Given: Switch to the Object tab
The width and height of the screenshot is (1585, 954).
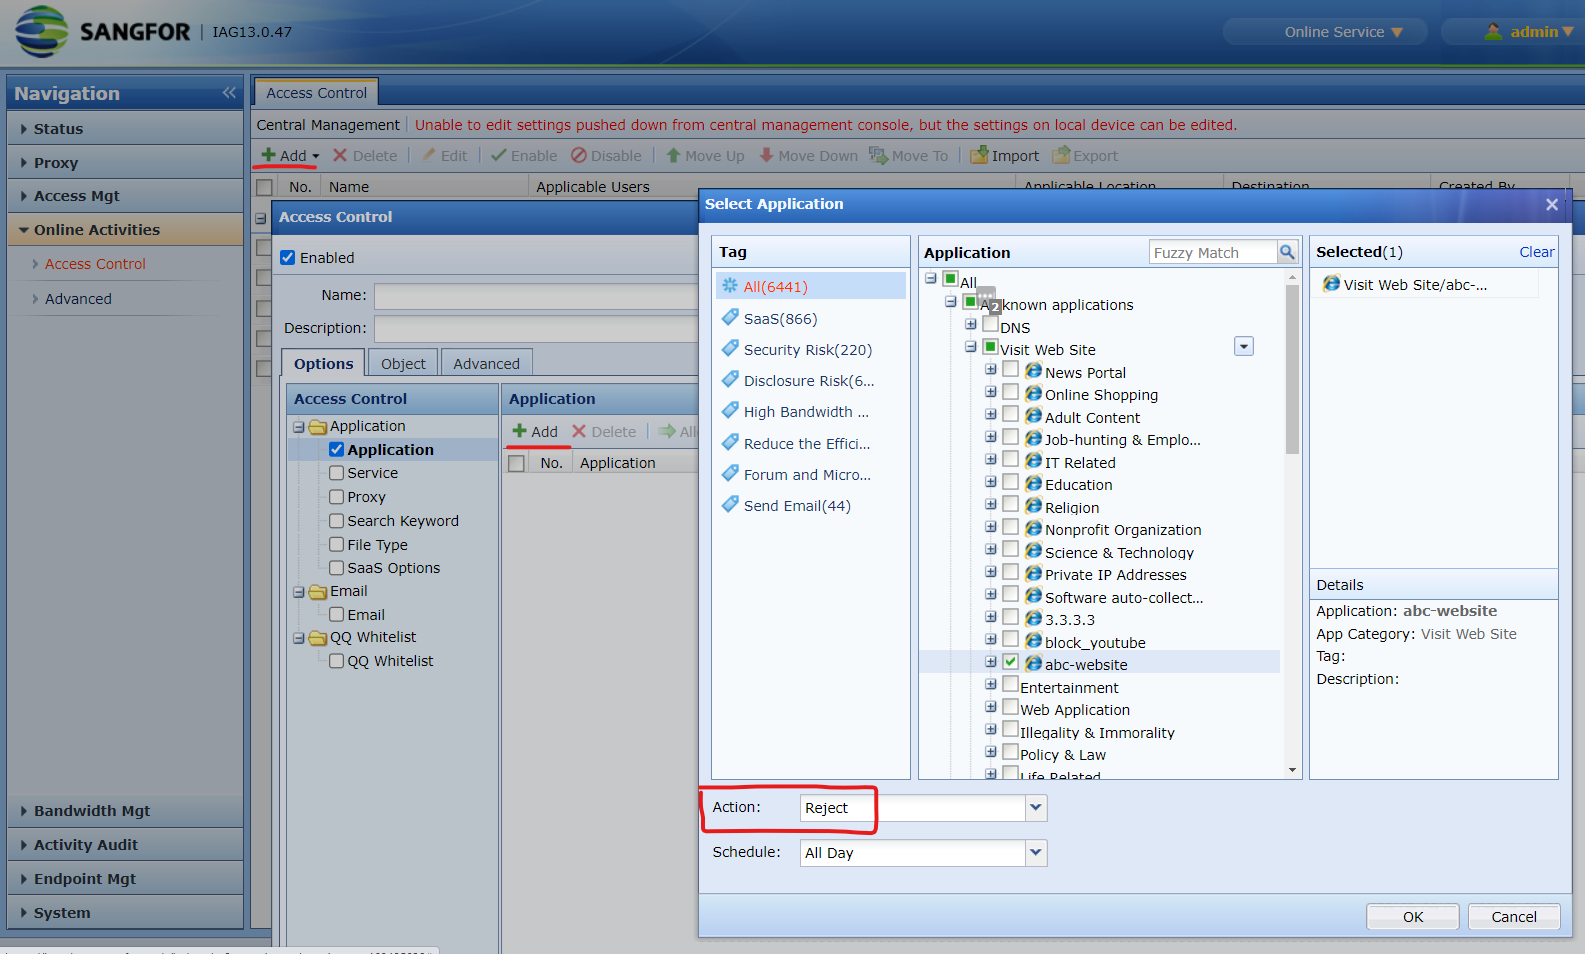Looking at the screenshot, I should point(403,364).
